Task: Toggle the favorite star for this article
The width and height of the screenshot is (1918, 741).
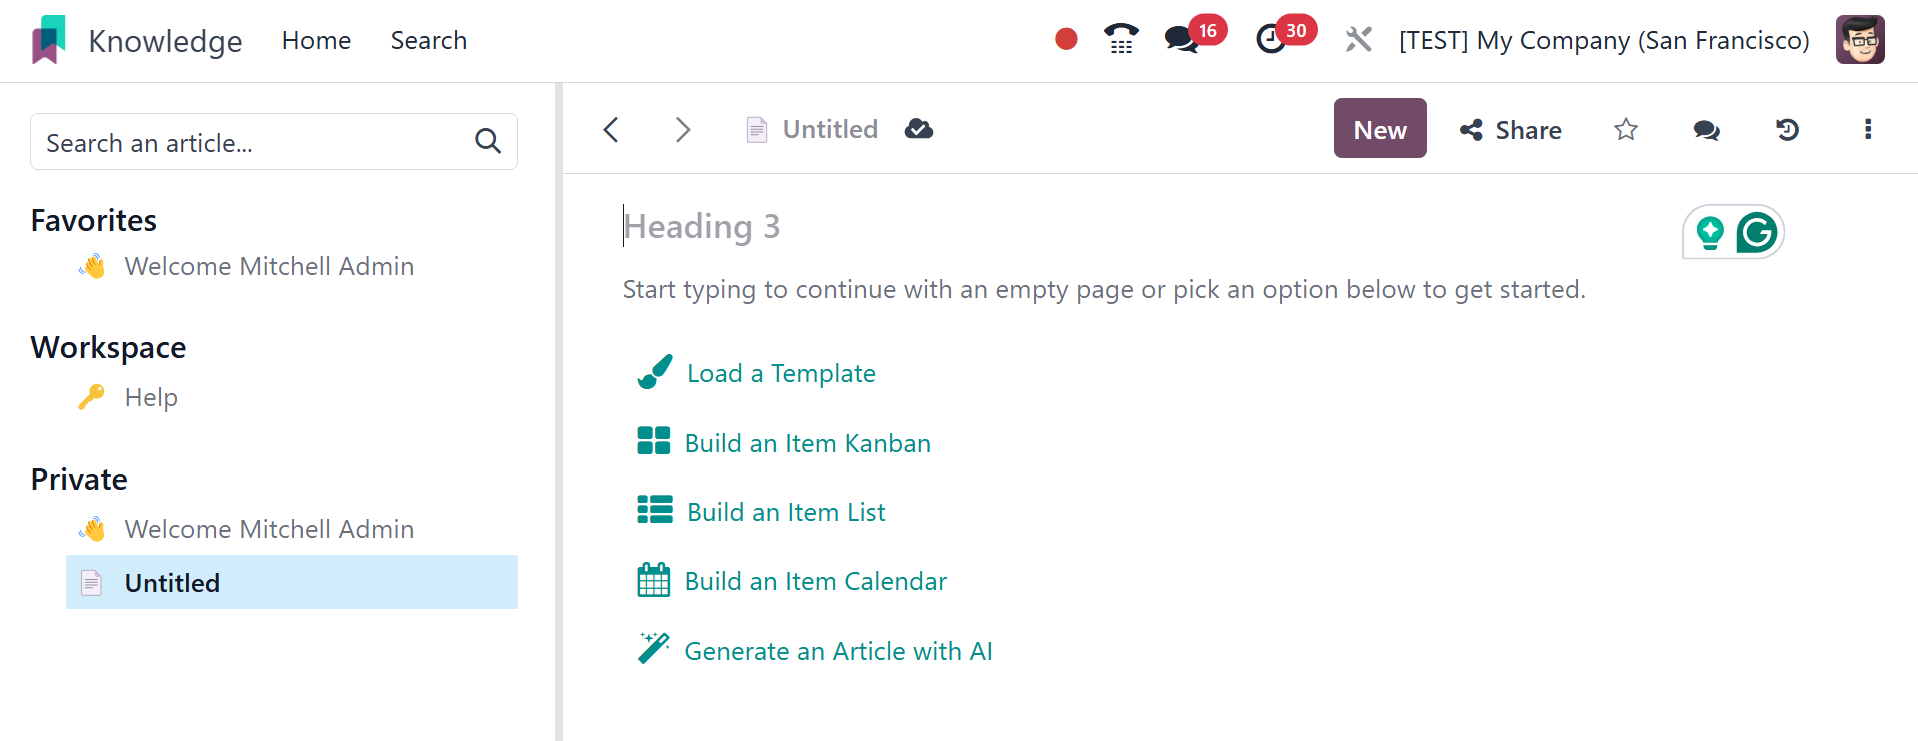Action: tap(1626, 129)
